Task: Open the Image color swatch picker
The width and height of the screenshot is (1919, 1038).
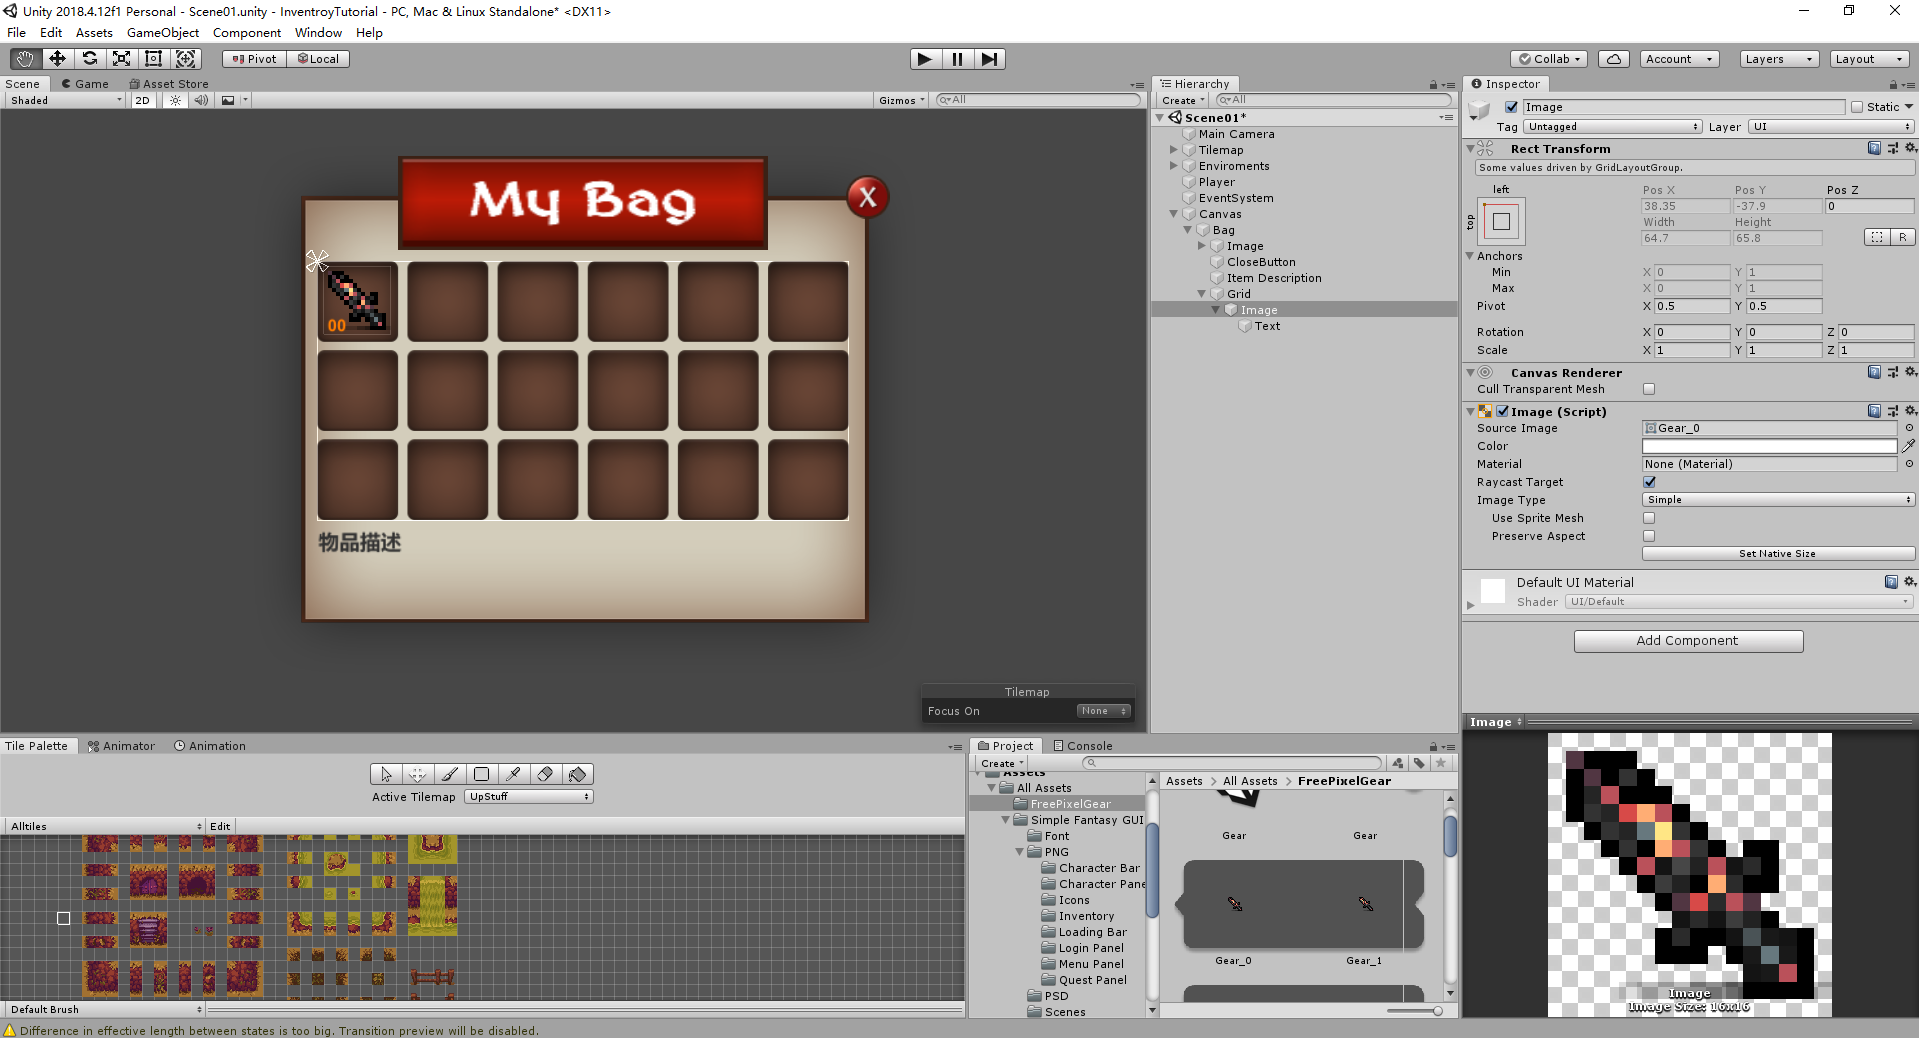Action: point(1768,446)
